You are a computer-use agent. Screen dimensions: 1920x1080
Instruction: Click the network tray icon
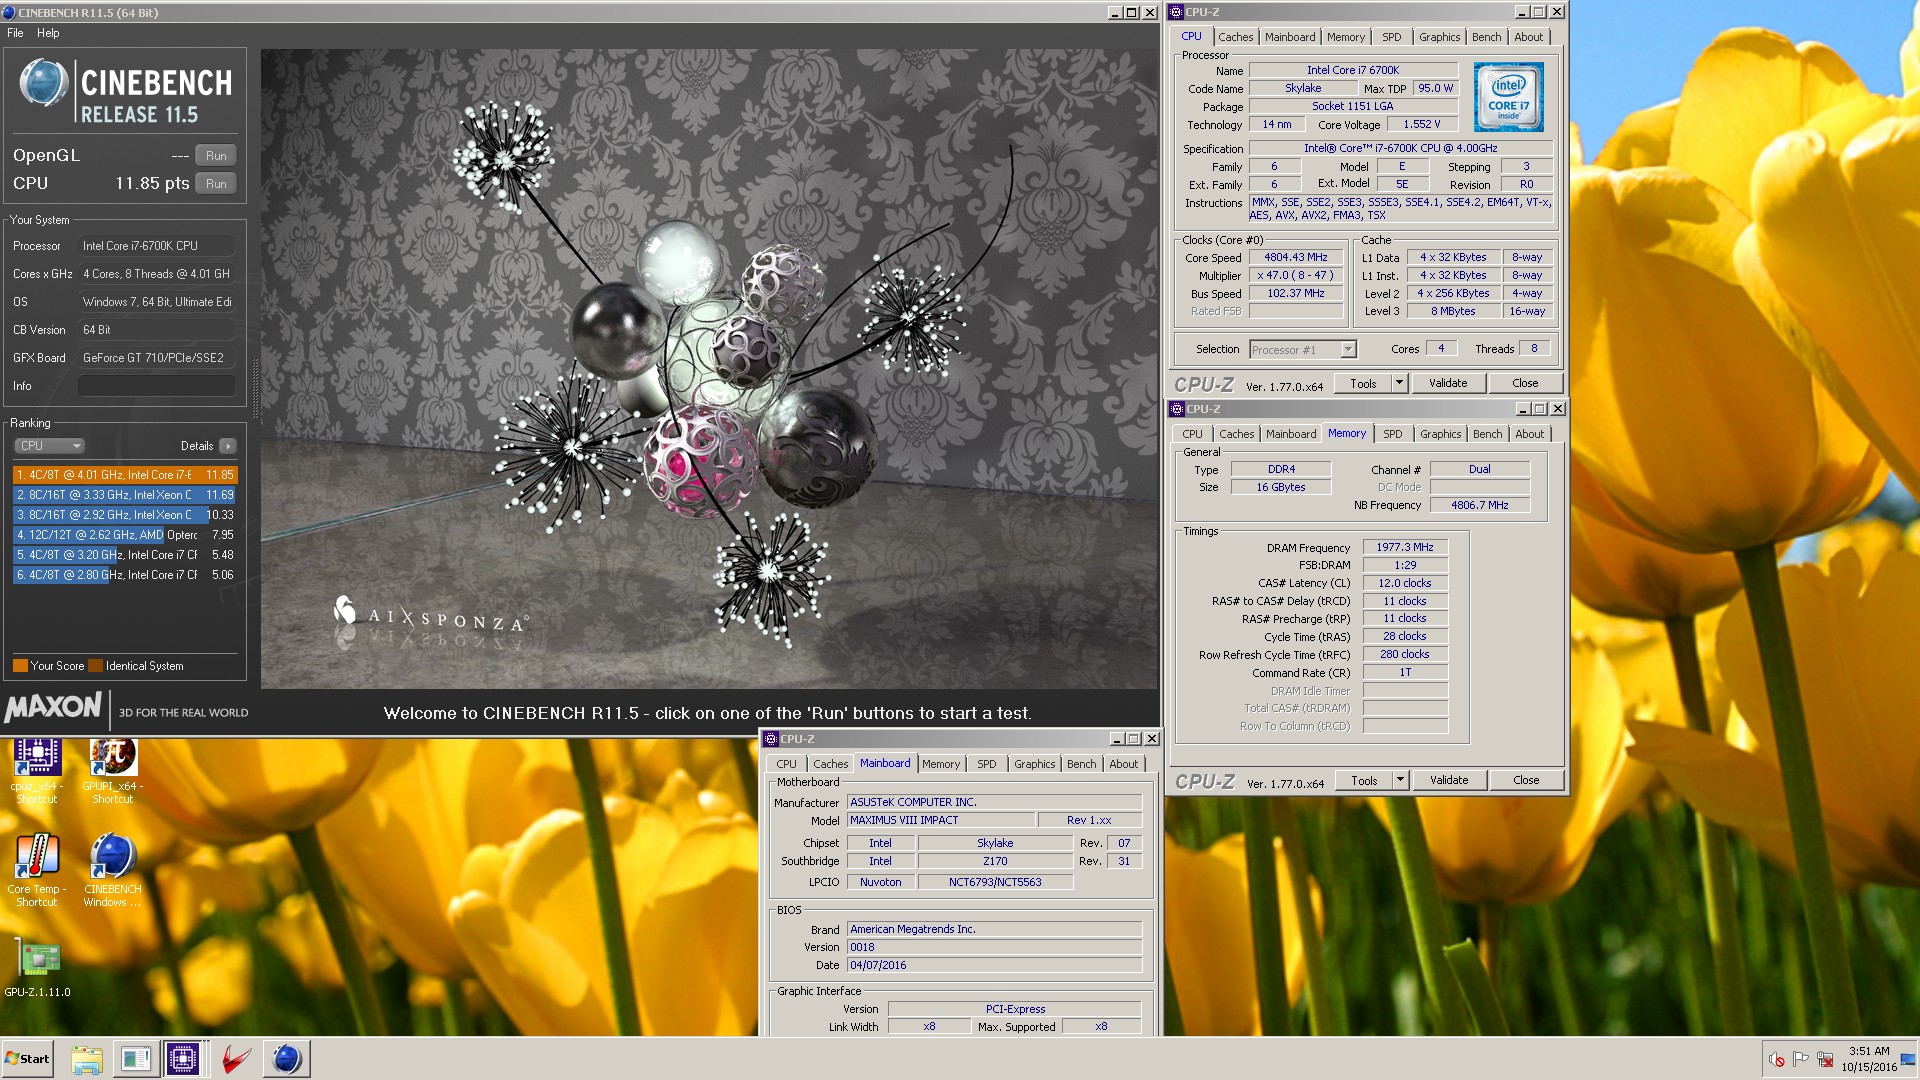(1825, 1059)
